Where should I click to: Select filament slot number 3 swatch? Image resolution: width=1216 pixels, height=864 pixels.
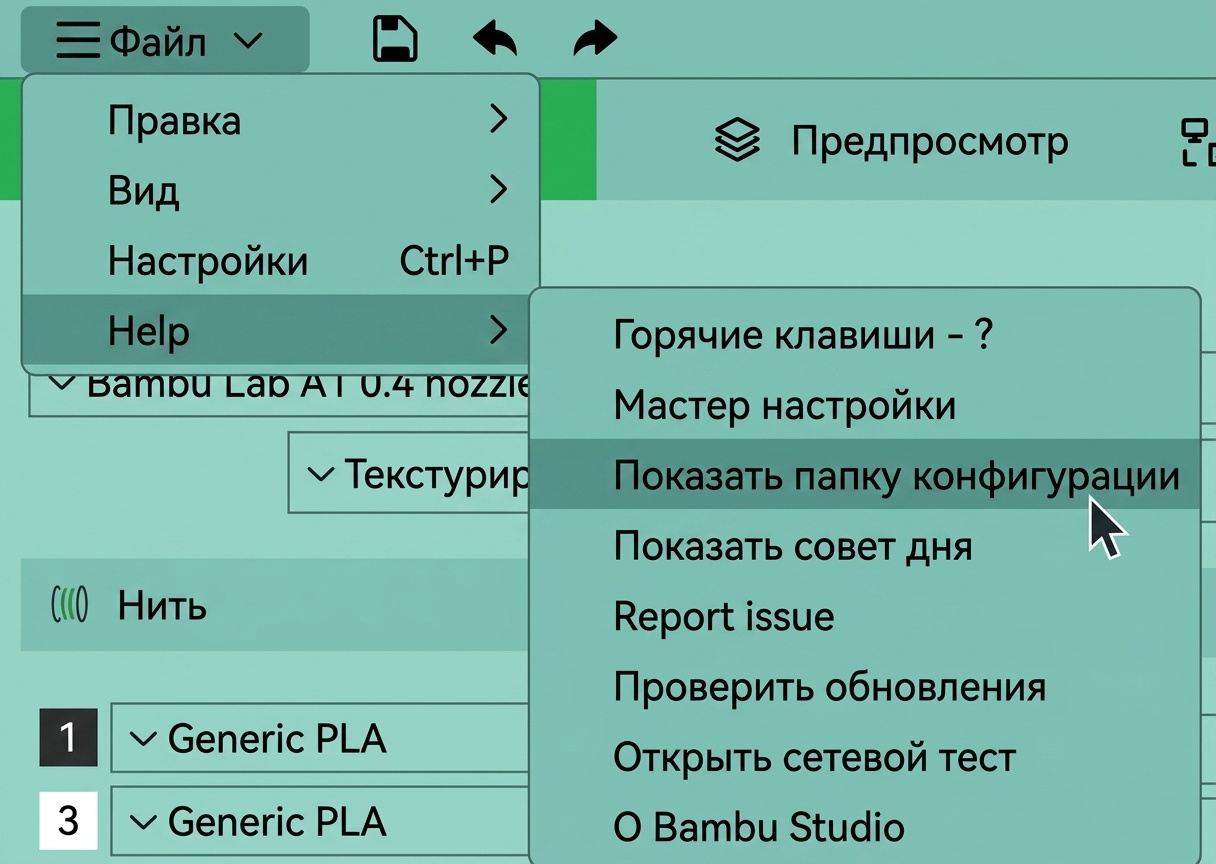click(68, 821)
